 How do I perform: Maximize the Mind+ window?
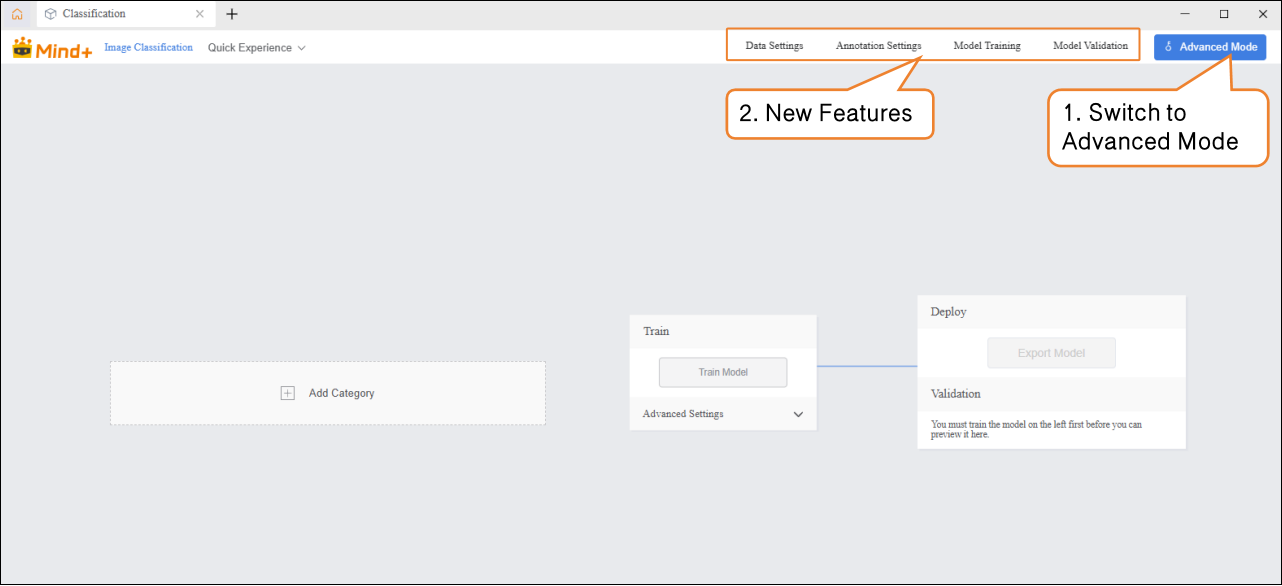(1224, 14)
